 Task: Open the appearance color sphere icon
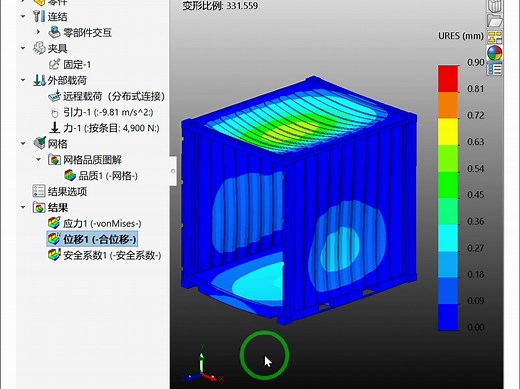494,53
